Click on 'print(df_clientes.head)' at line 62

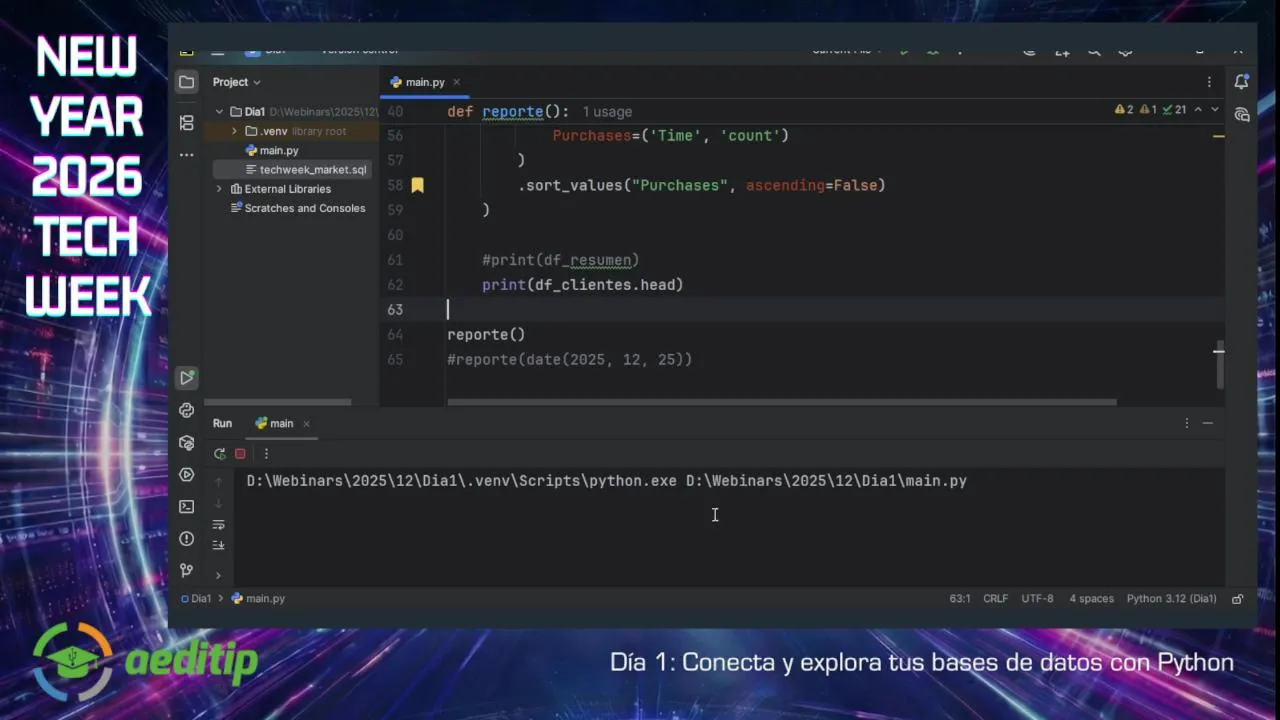[582, 285]
